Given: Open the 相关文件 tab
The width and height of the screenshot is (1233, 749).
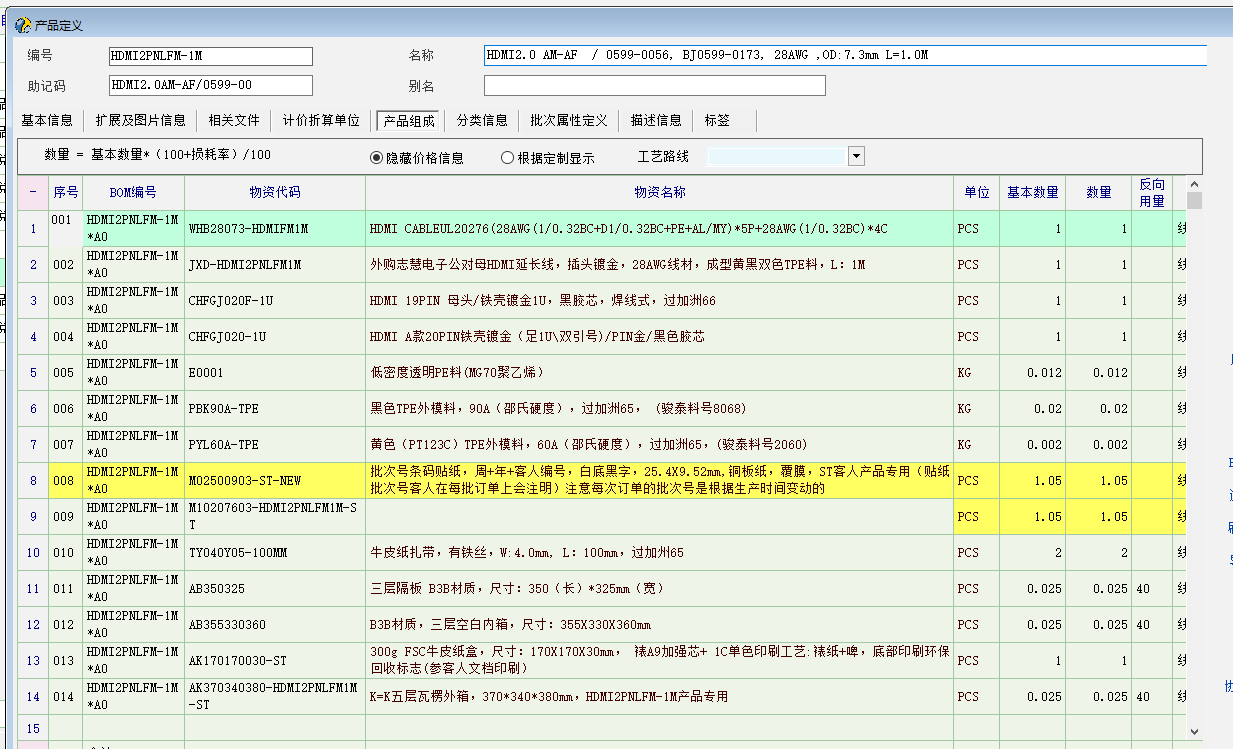Looking at the screenshot, I should 234,121.
